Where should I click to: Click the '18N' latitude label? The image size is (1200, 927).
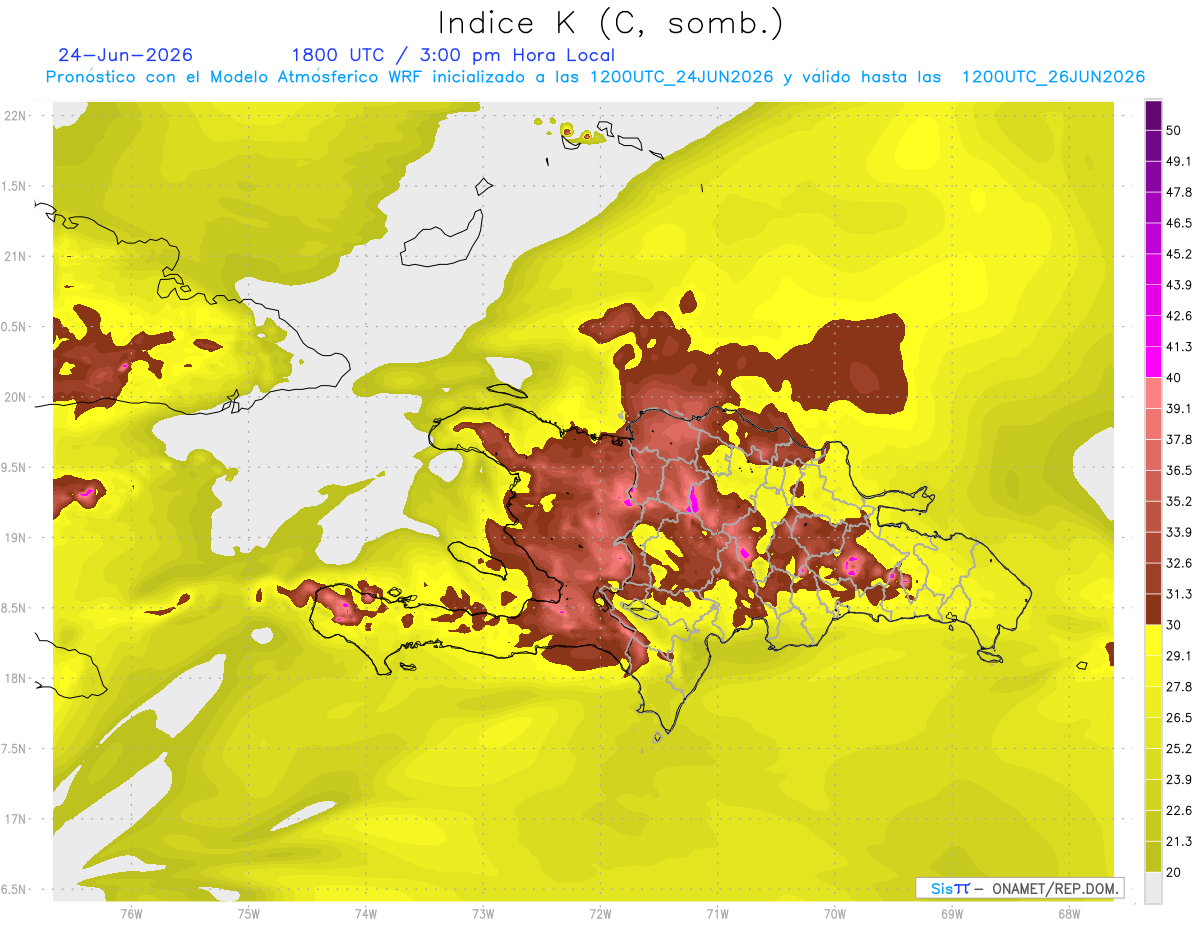point(17,678)
